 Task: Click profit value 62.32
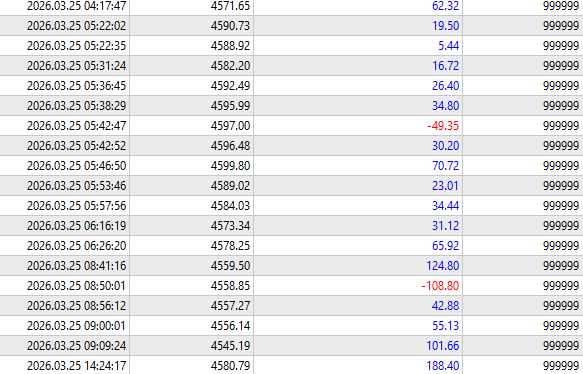445,6
